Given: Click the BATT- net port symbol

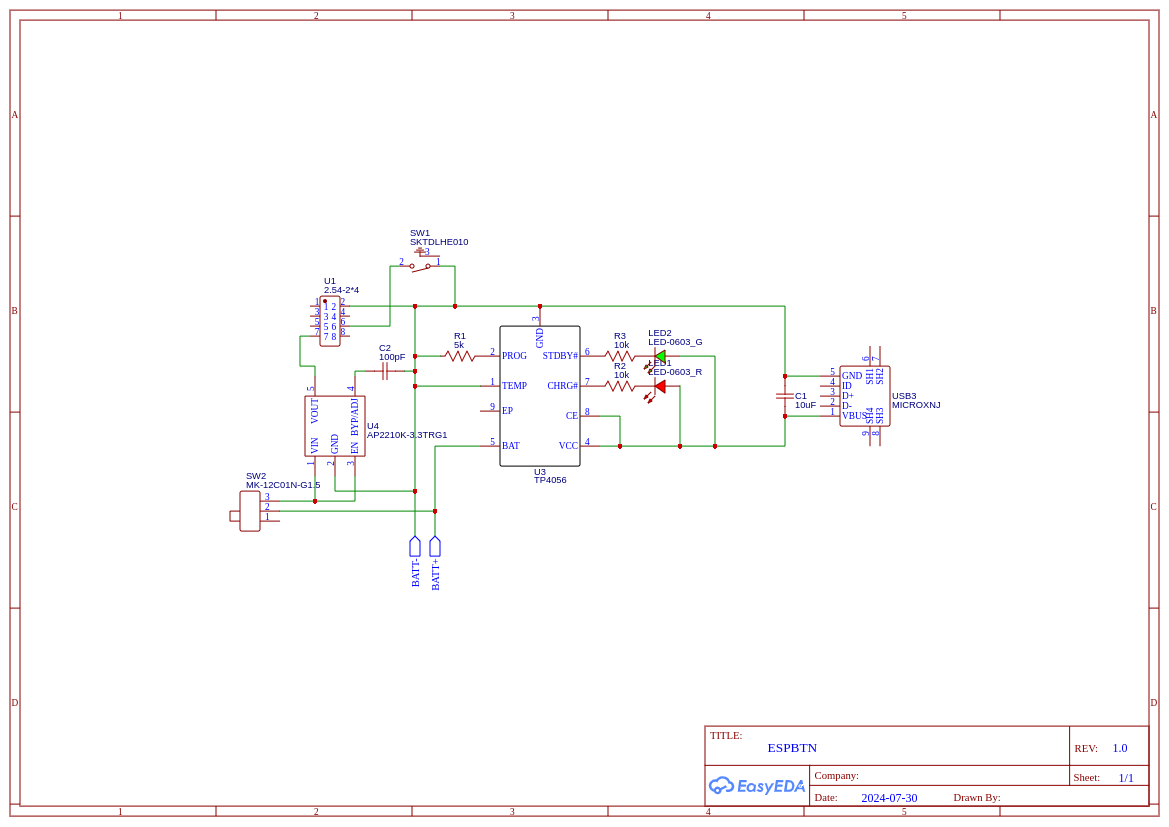Looking at the screenshot, I should 415,547.
